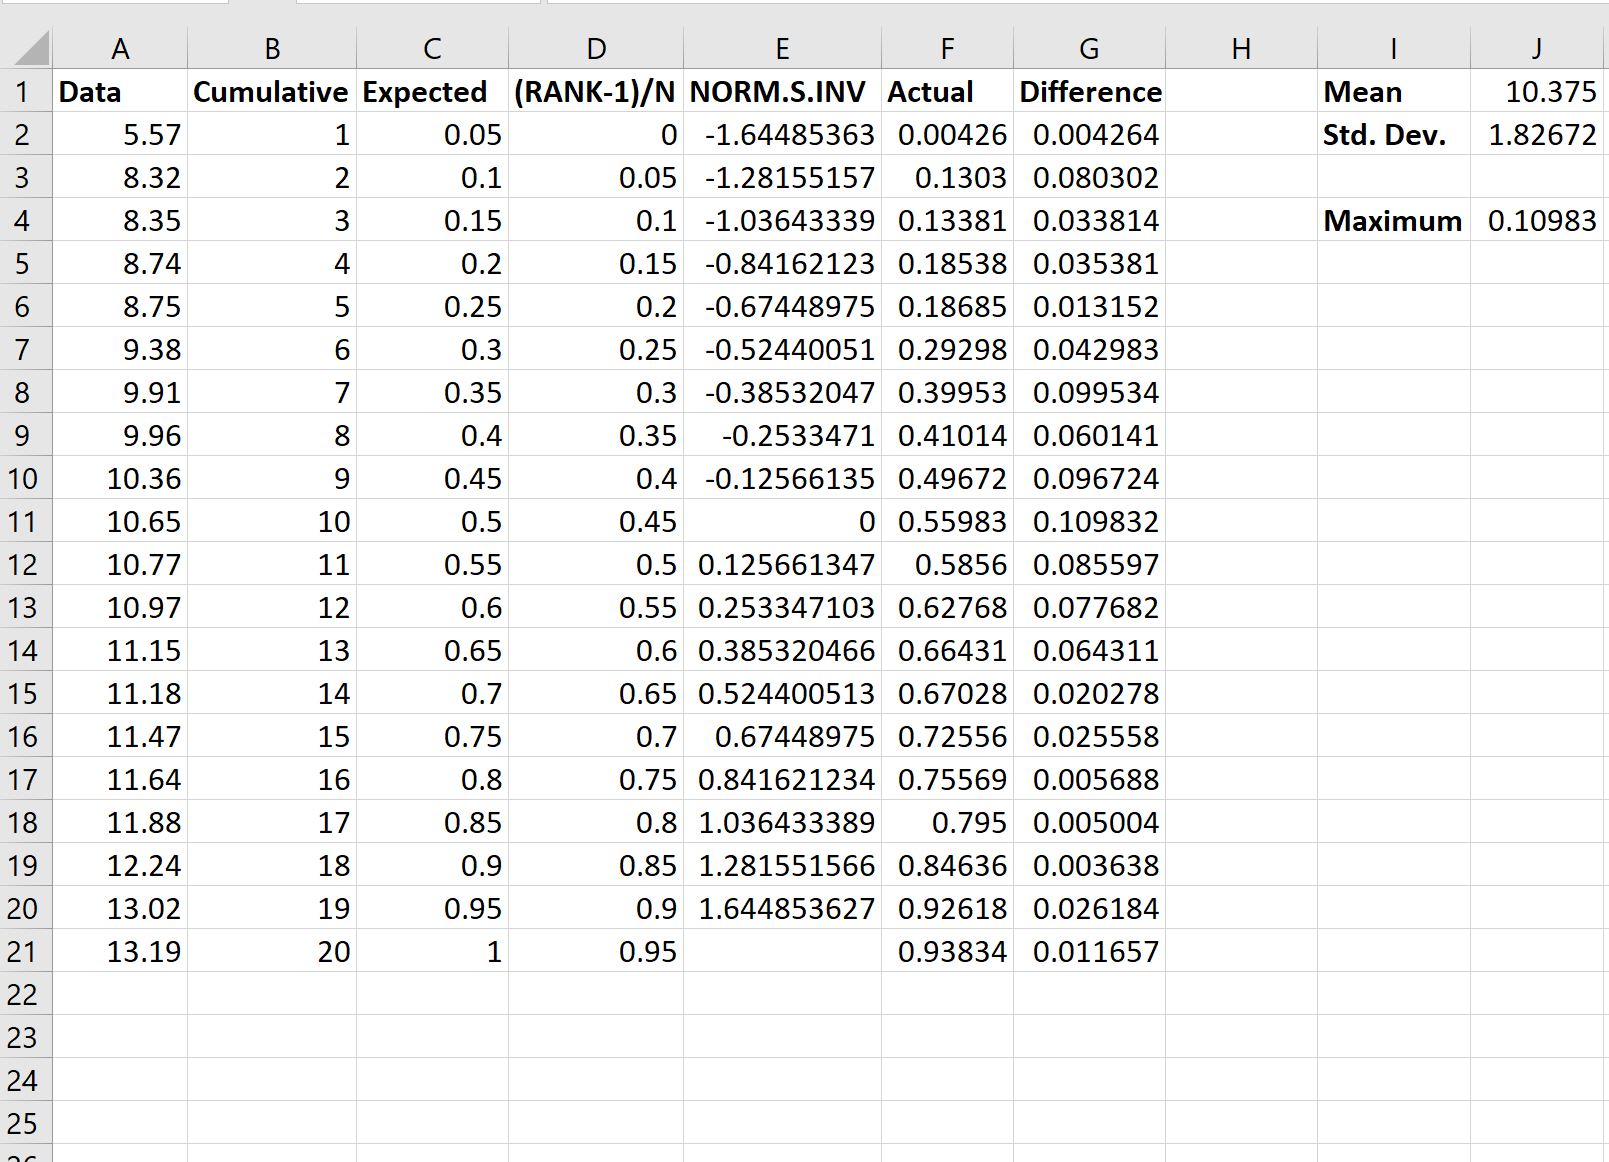Select the '(RANK-1)/N' header cell
The image size is (1609, 1162).
[596, 91]
